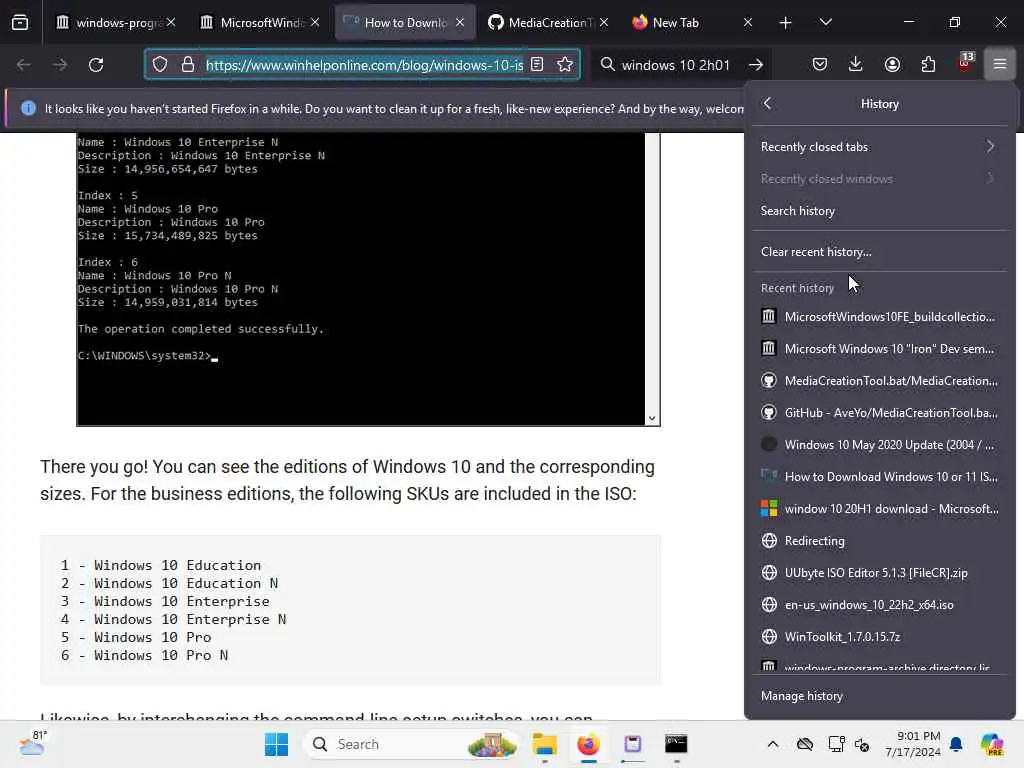Image resolution: width=1024 pixels, height=768 pixels.
Task: Open the Extensions puzzle icon
Action: click(928, 65)
